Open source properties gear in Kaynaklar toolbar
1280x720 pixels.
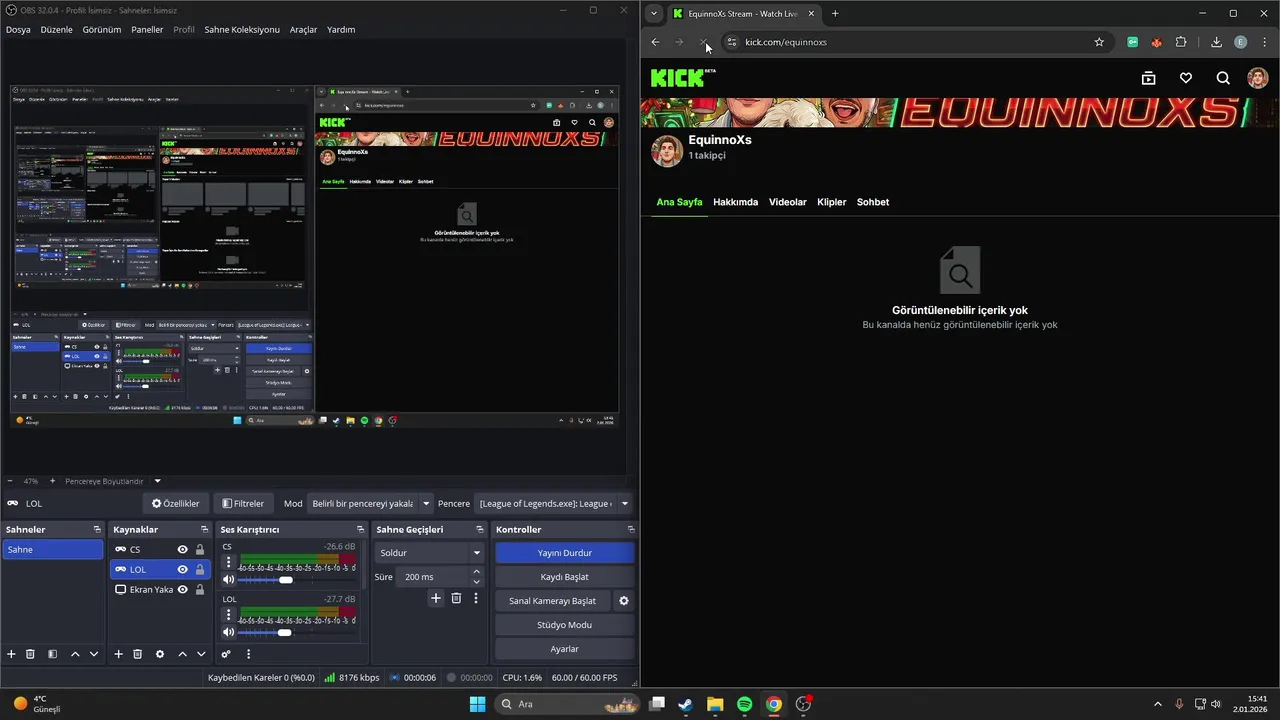click(x=160, y=654)
